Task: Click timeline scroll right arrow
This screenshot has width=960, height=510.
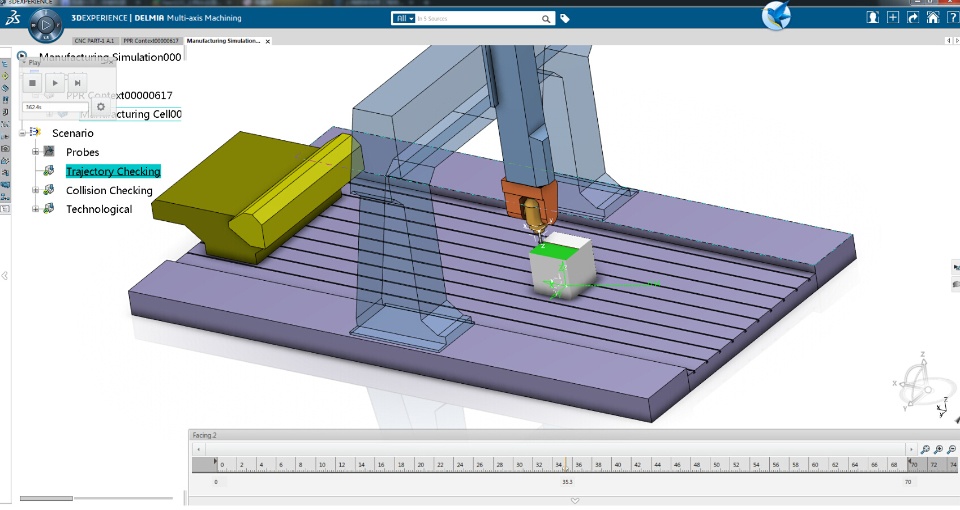Action: pos(911,449)
